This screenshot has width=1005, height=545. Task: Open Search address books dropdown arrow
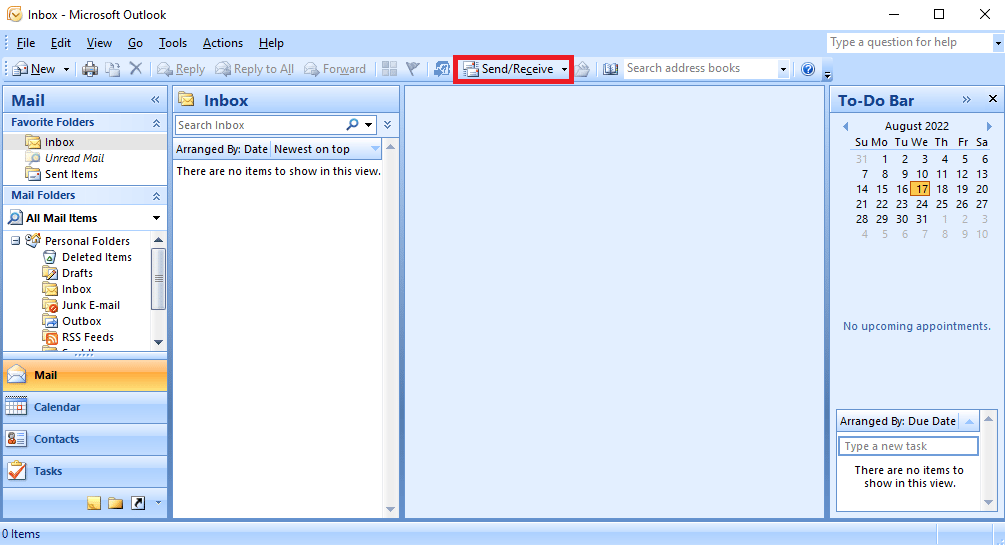pyautogui.click(x=783, y=69)
